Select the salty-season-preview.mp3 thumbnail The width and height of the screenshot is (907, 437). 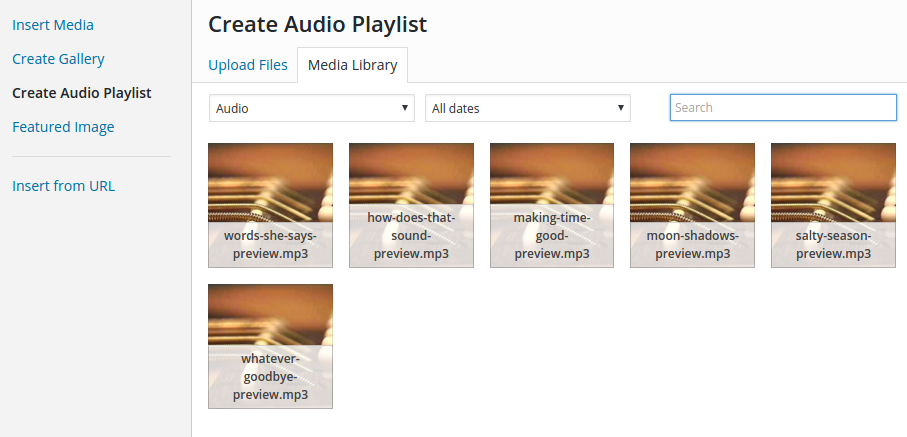tap(833, 205)
